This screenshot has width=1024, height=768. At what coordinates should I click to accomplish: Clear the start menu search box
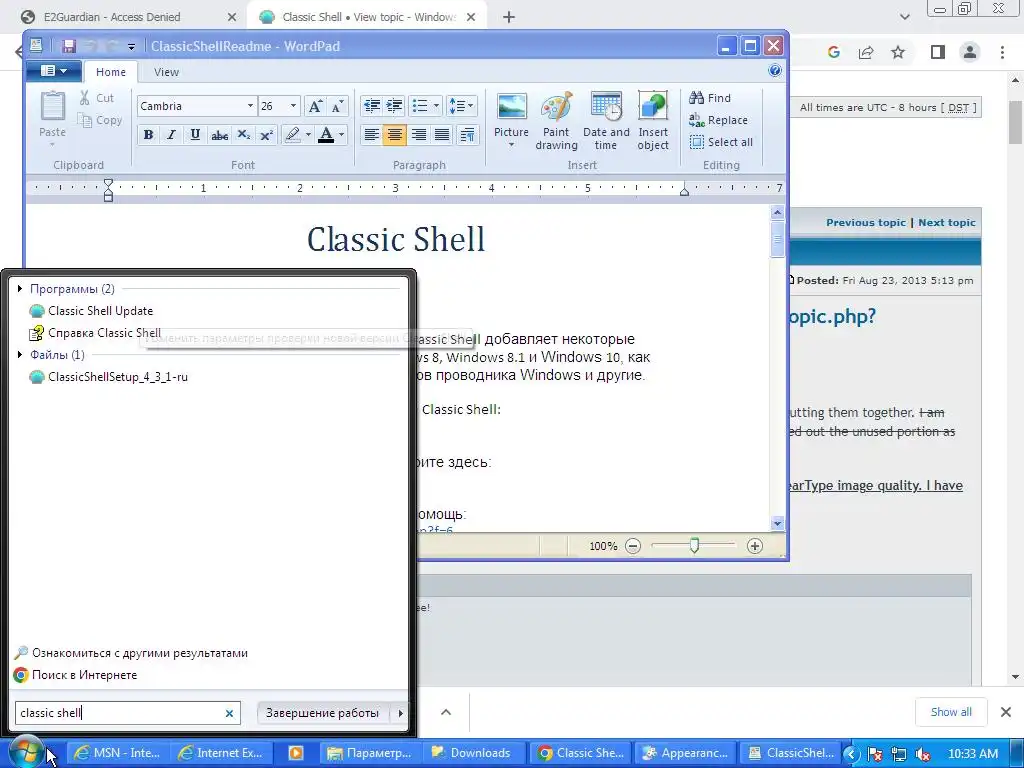pyautogui.click(x=229, y=713)
